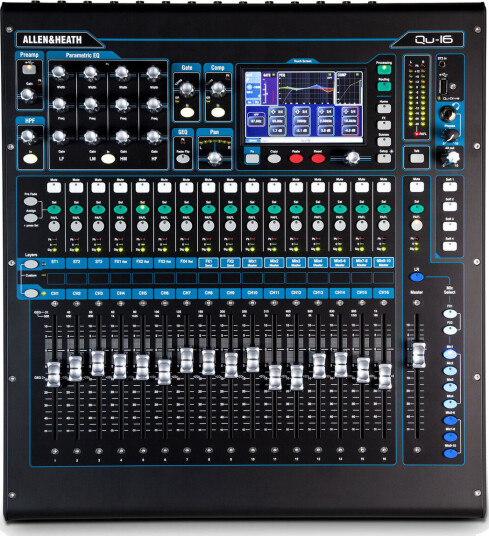Screen dimensions: 489x536
Task: Trigger SoftKey 4
Action: [450, 246]
